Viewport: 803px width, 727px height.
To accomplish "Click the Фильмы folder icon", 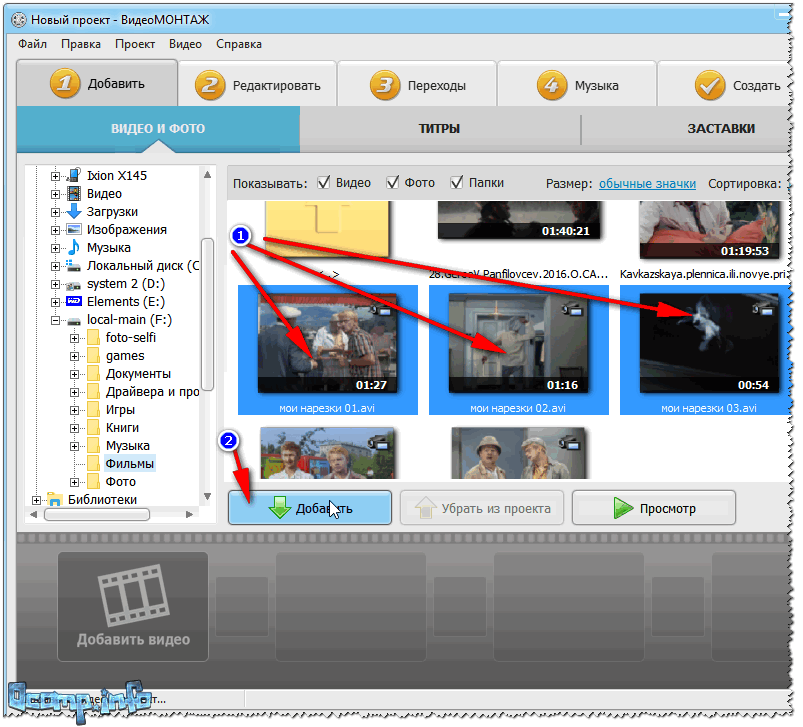I will [93, 463].
